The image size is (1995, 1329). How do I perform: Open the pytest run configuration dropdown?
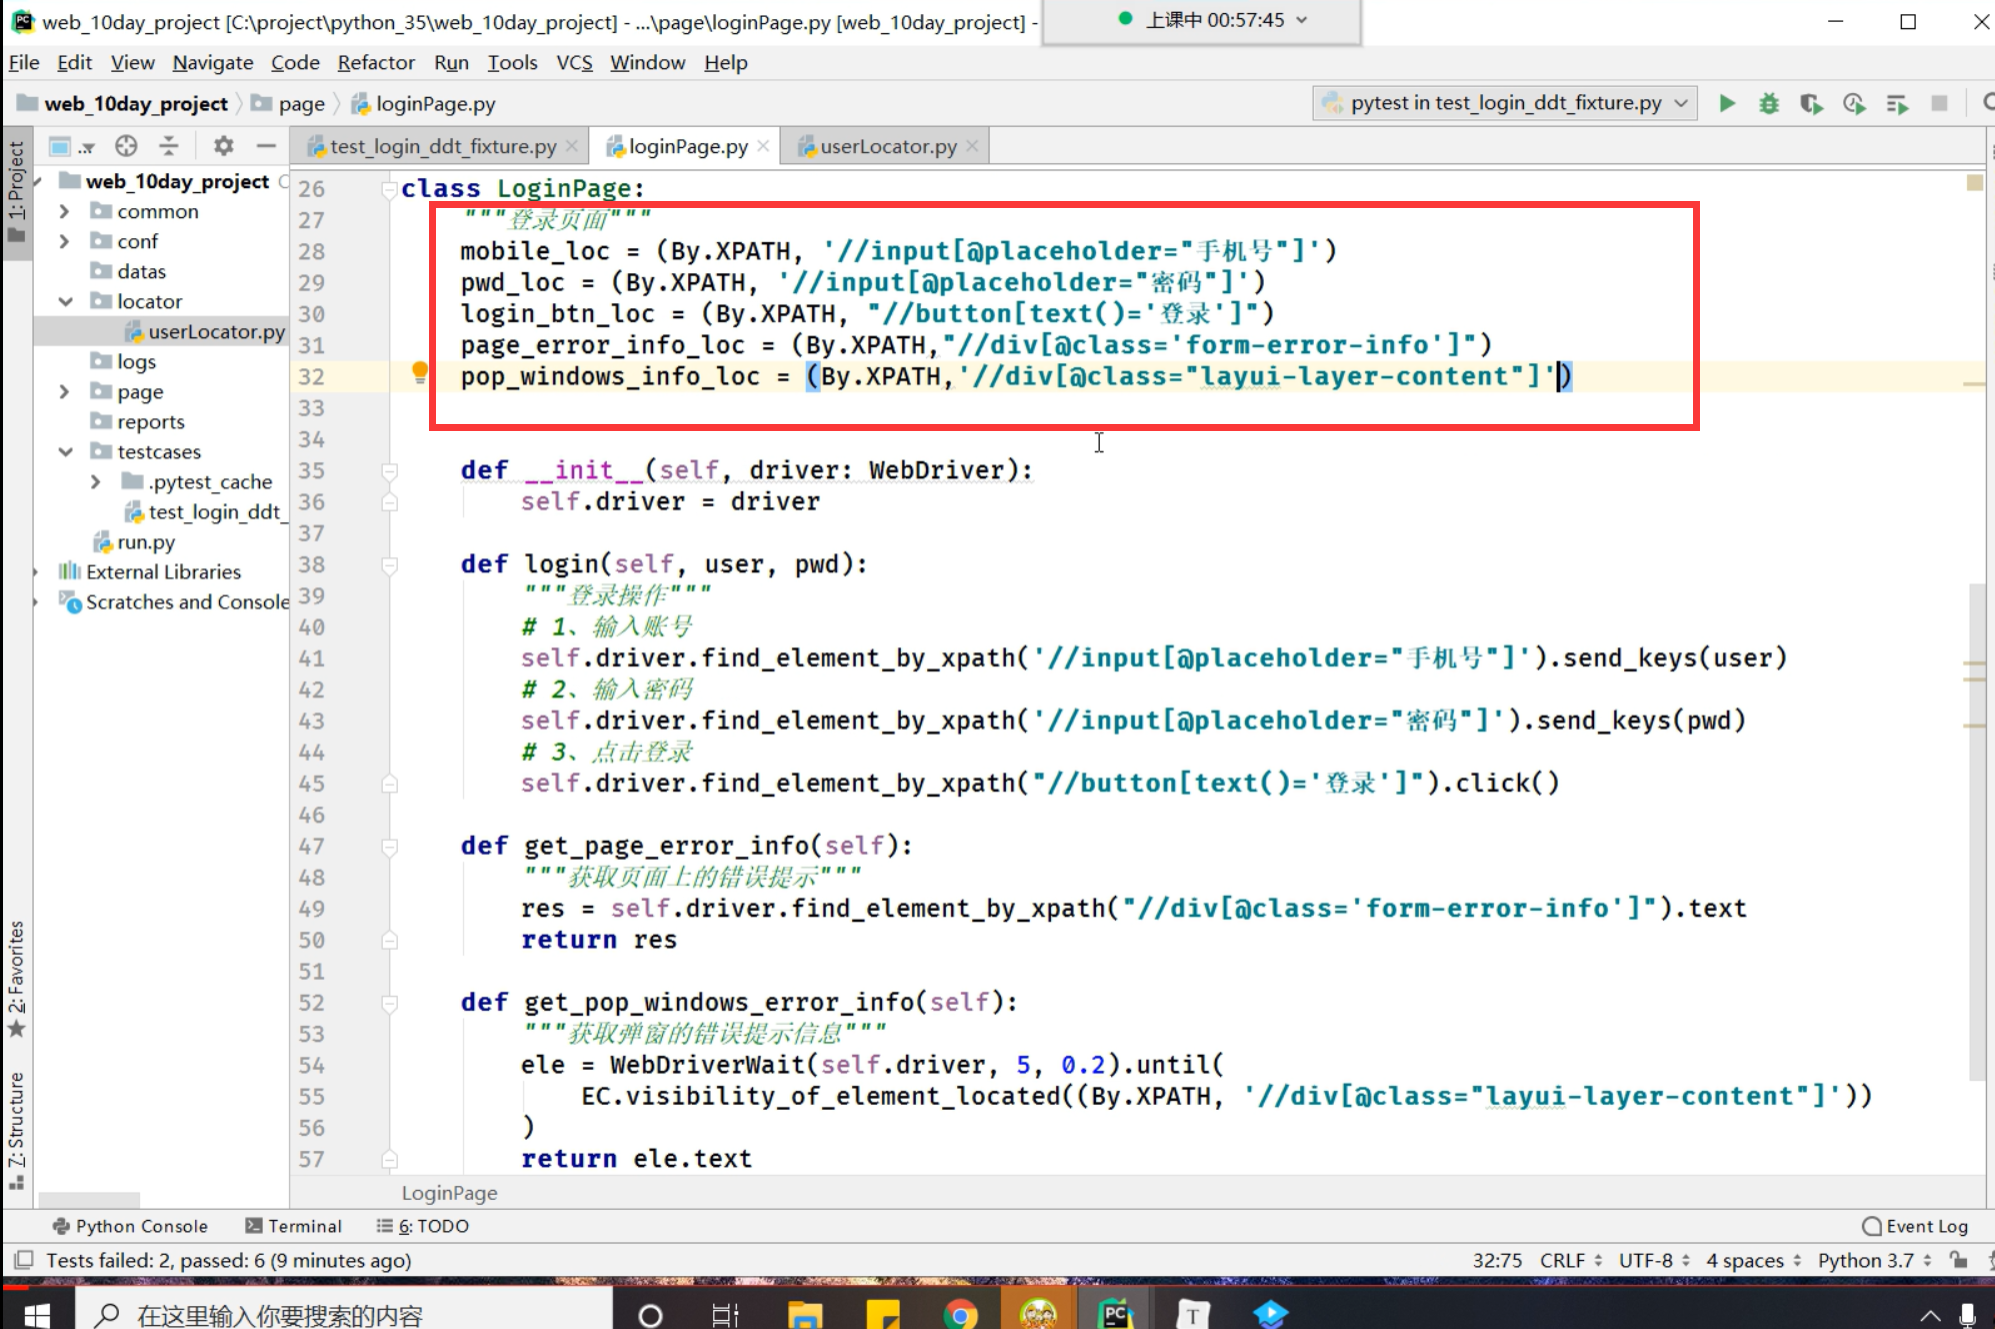(x=1505, y=103)
